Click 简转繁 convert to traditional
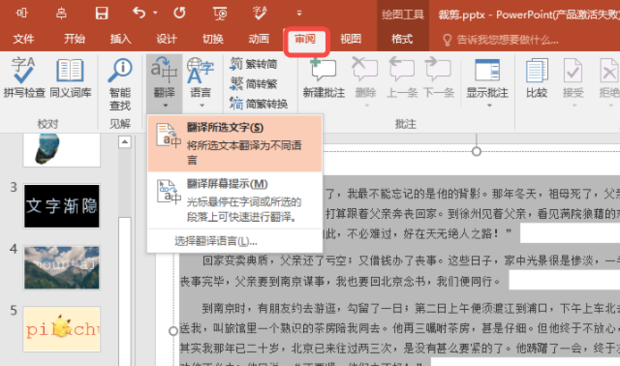Image resolution: width=620 pixels, height=366 pixels. 253,84
